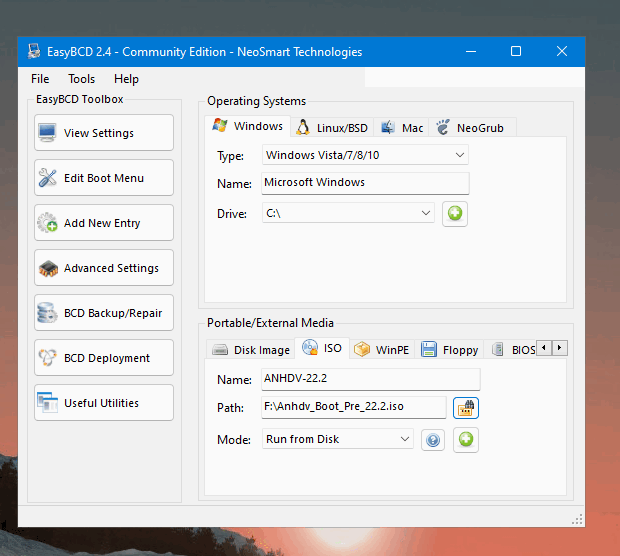Open Useful Utilities

coord(104,403)
